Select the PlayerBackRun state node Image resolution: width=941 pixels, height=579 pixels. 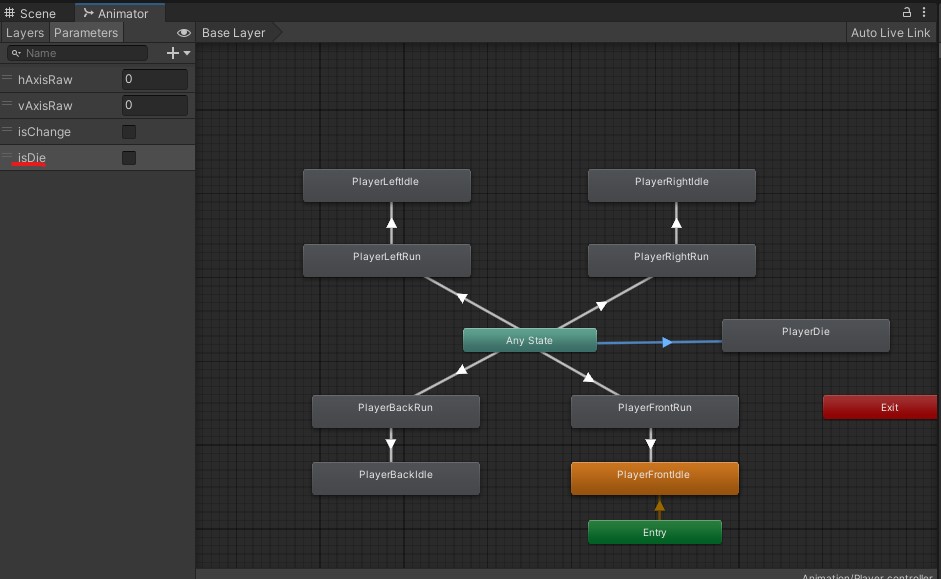point(395,411)
